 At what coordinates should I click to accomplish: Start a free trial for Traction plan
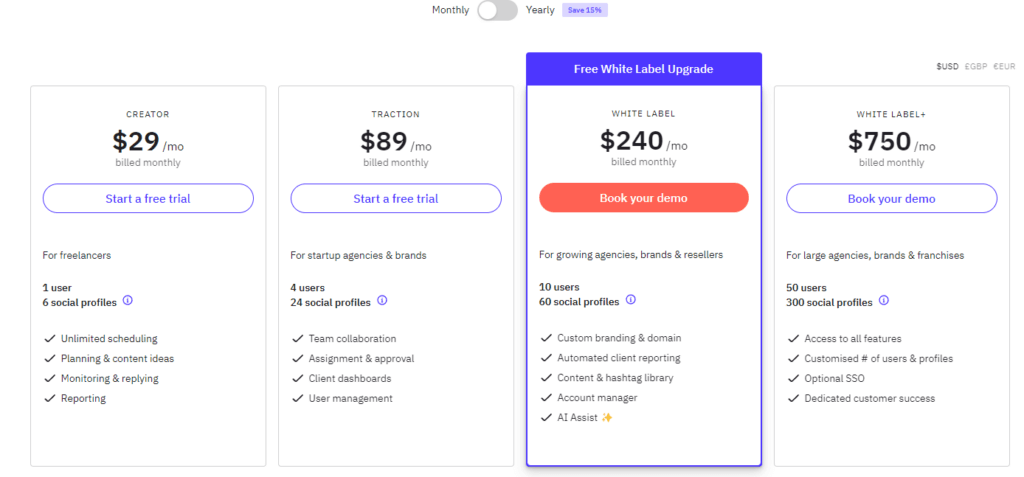point(396,199)
